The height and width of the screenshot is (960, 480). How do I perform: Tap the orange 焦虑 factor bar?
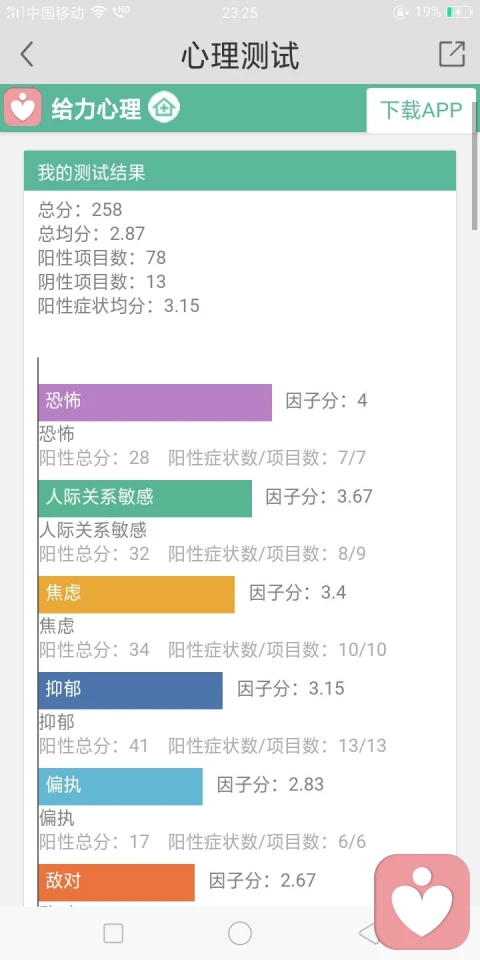(137, 594)
